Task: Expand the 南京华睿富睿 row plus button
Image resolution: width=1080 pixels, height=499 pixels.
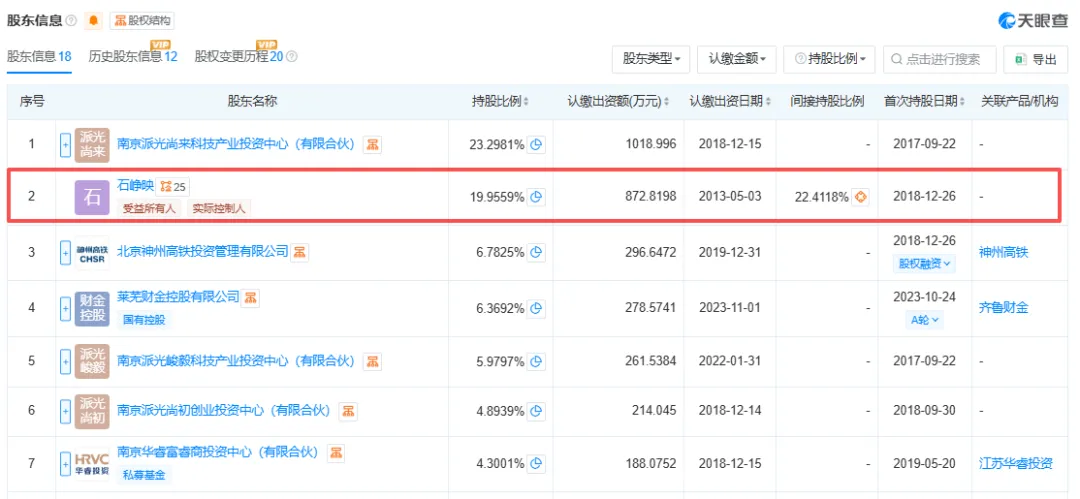Action: pyautogui.click(x=65, y=463)
